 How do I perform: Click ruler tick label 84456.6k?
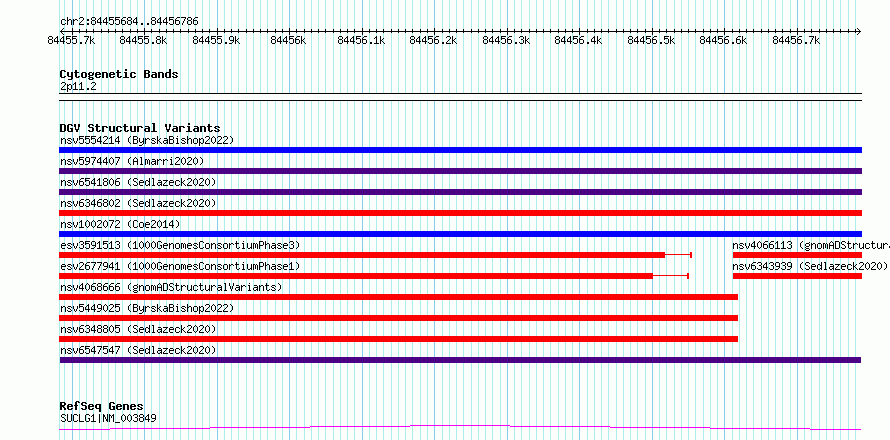point(723,40)
